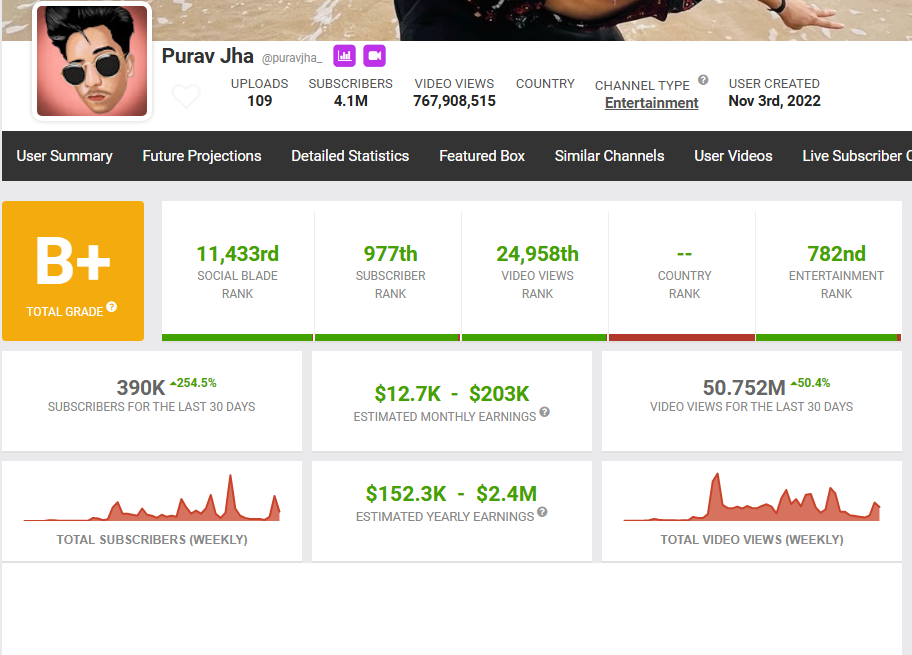Click the Subscribers For The Last 30 Days label
The image size is (912, 655).
coord(151,407)
